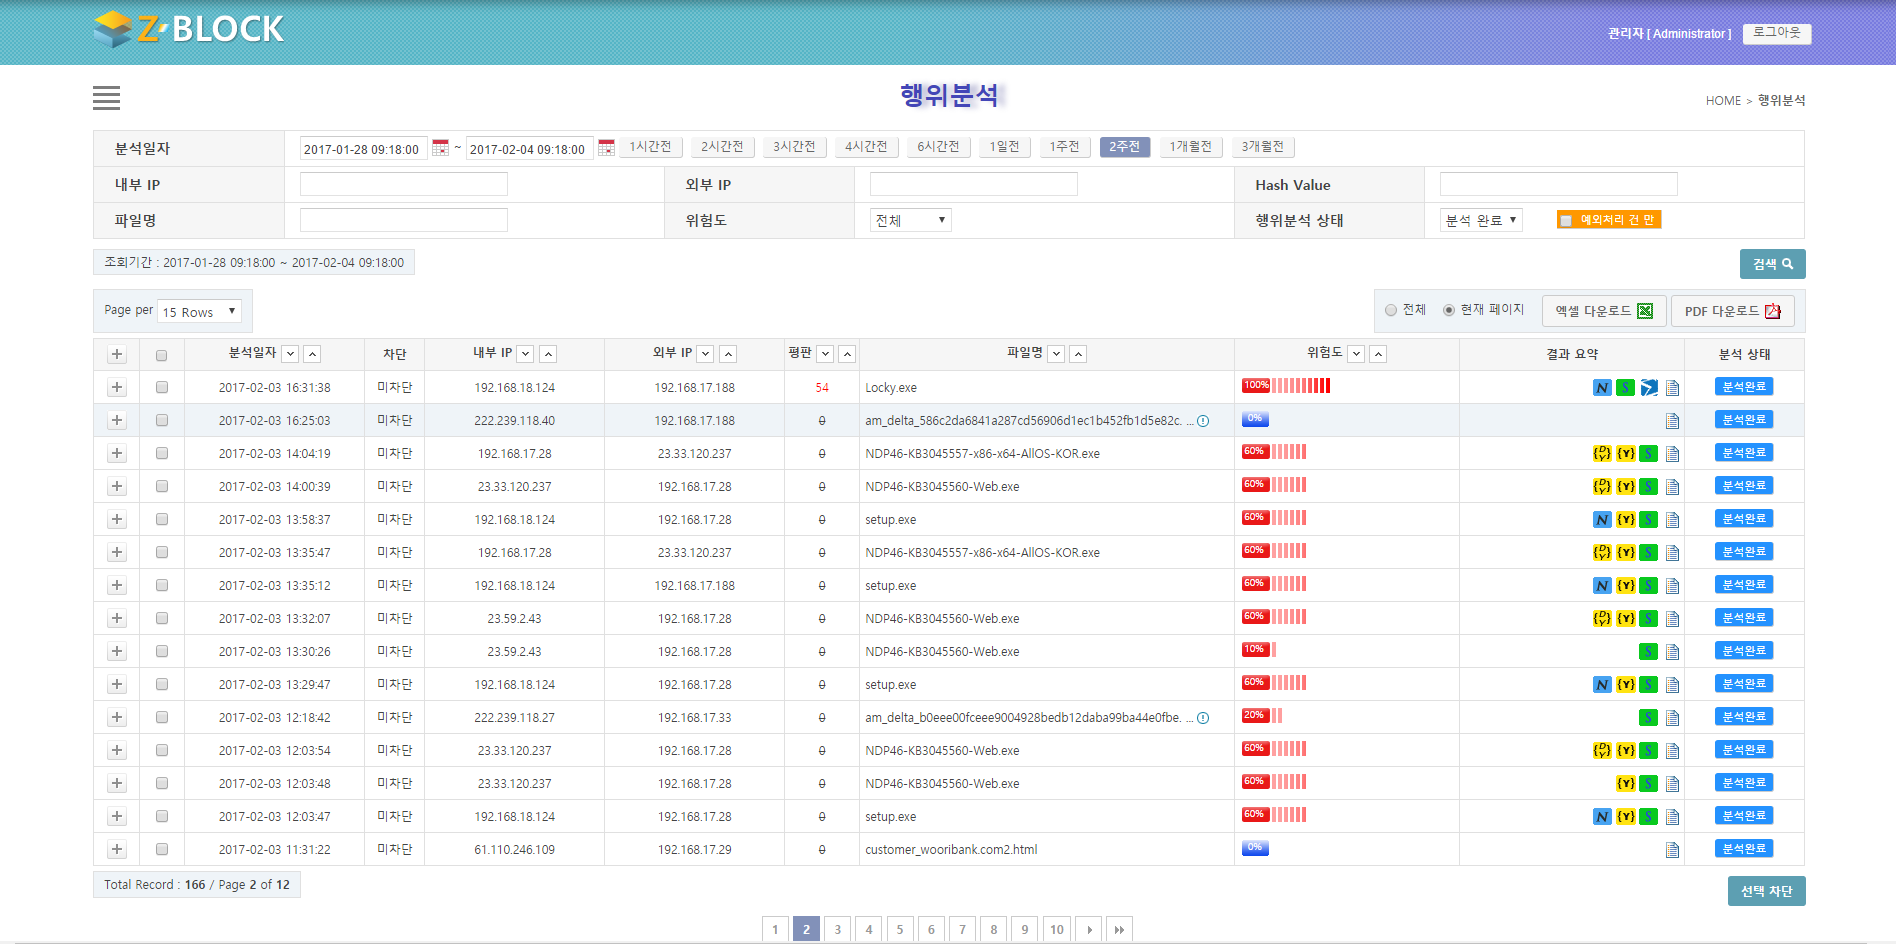
Task: Click the N icon in Locky.exe row
Action: [1602, 388]
